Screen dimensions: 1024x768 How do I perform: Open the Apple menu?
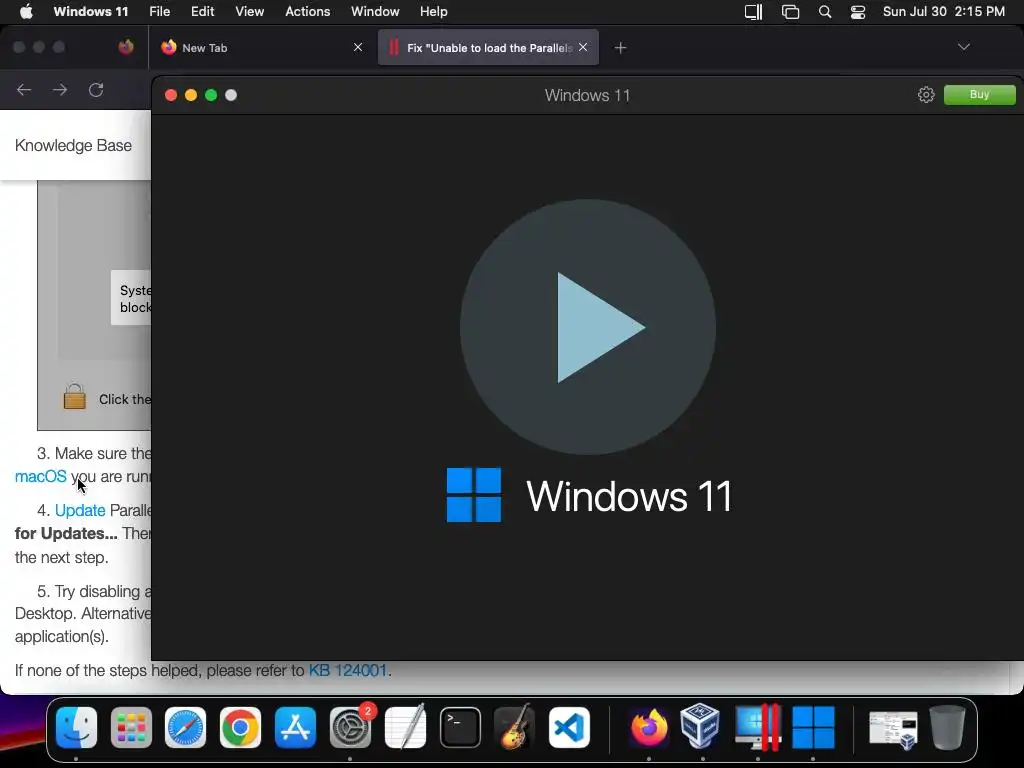(x=26, y=11)
